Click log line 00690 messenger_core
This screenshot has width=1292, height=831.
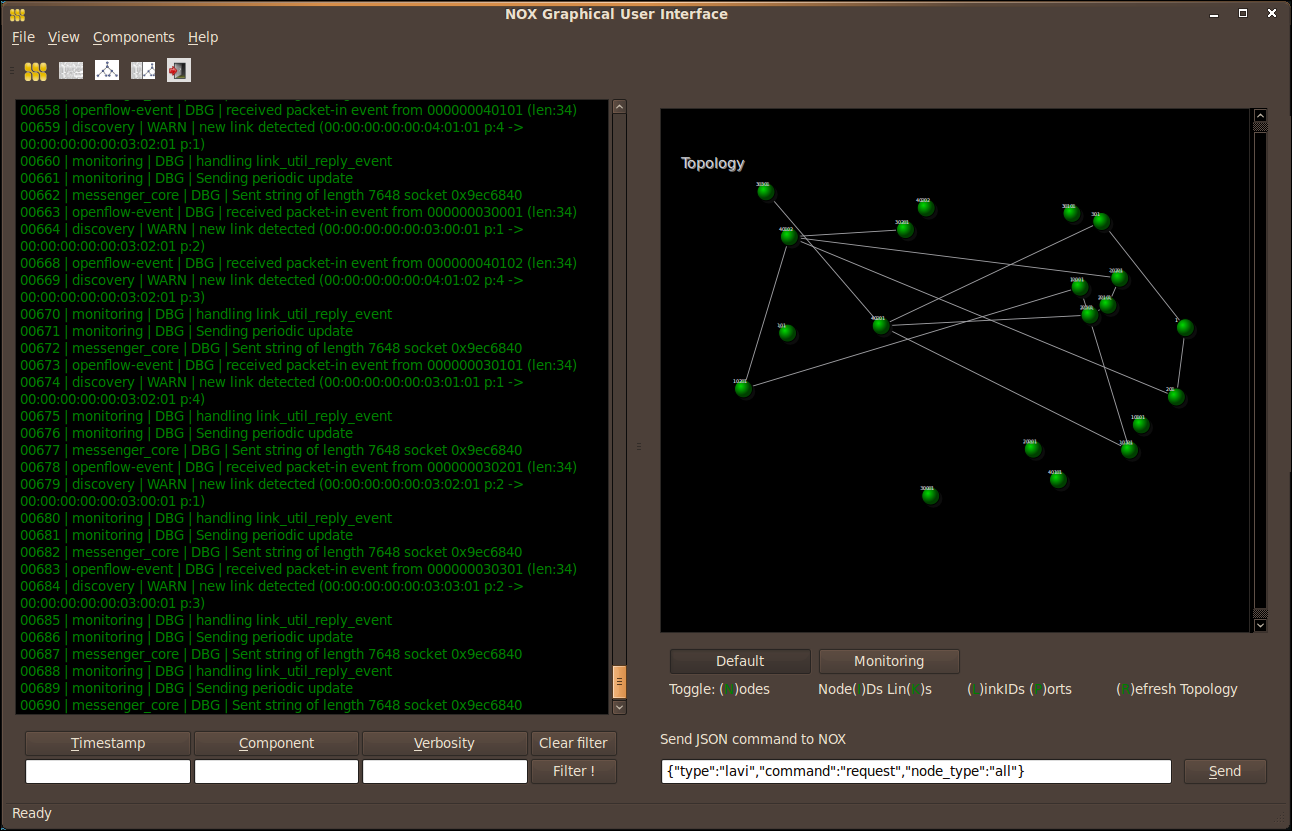(x=271, y=705)
